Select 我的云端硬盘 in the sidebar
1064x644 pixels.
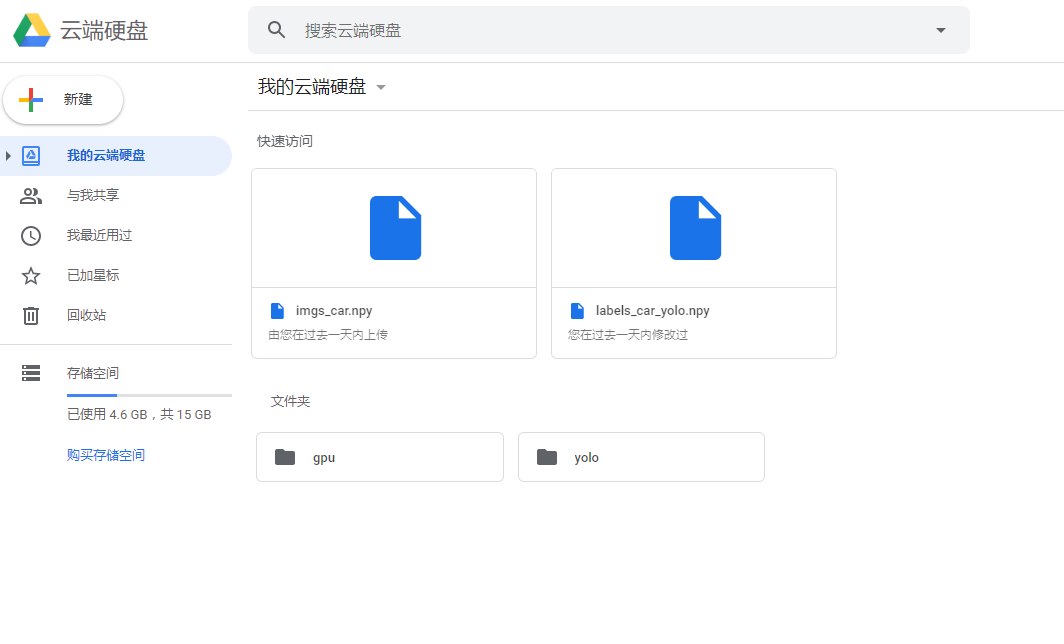(x=116, y=156)
